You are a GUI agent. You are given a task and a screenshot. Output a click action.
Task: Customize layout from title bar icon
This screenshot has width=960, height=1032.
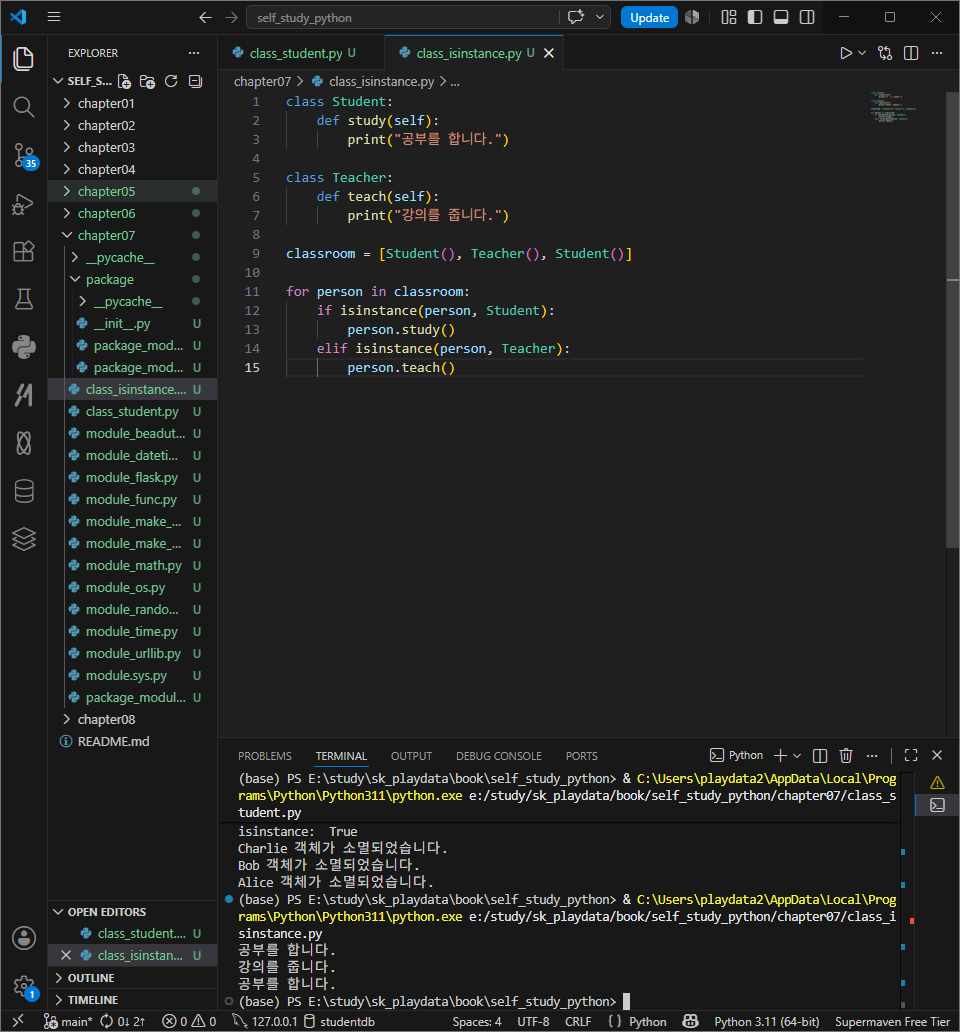(728, 17)
